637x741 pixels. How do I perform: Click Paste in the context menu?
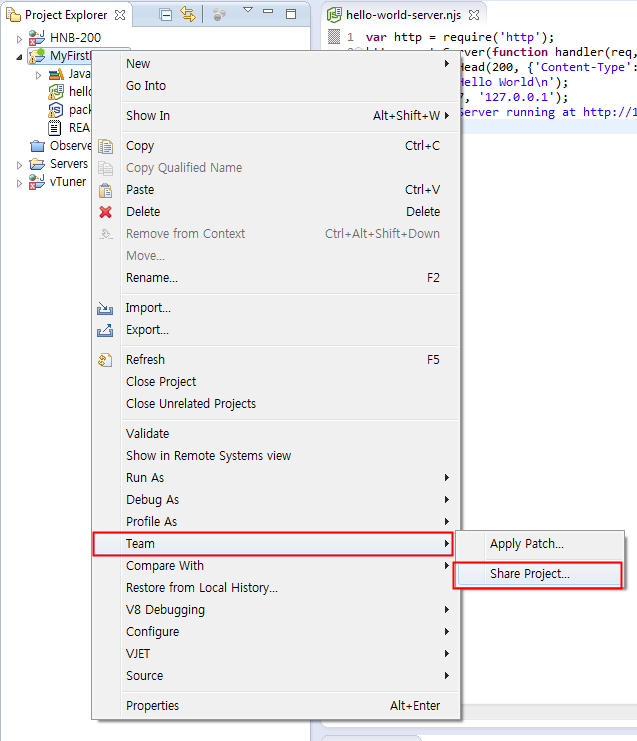point(276,190)
